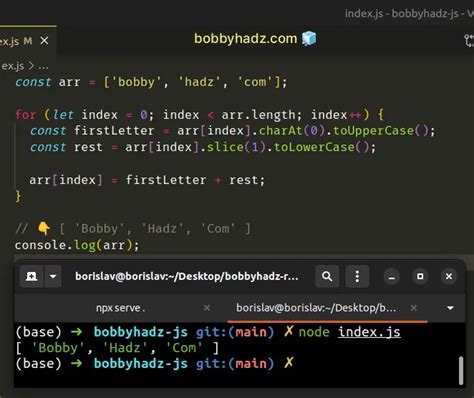Click the firstLetter + rest assignment line
The image size is (474, 398).
(147, 180)
